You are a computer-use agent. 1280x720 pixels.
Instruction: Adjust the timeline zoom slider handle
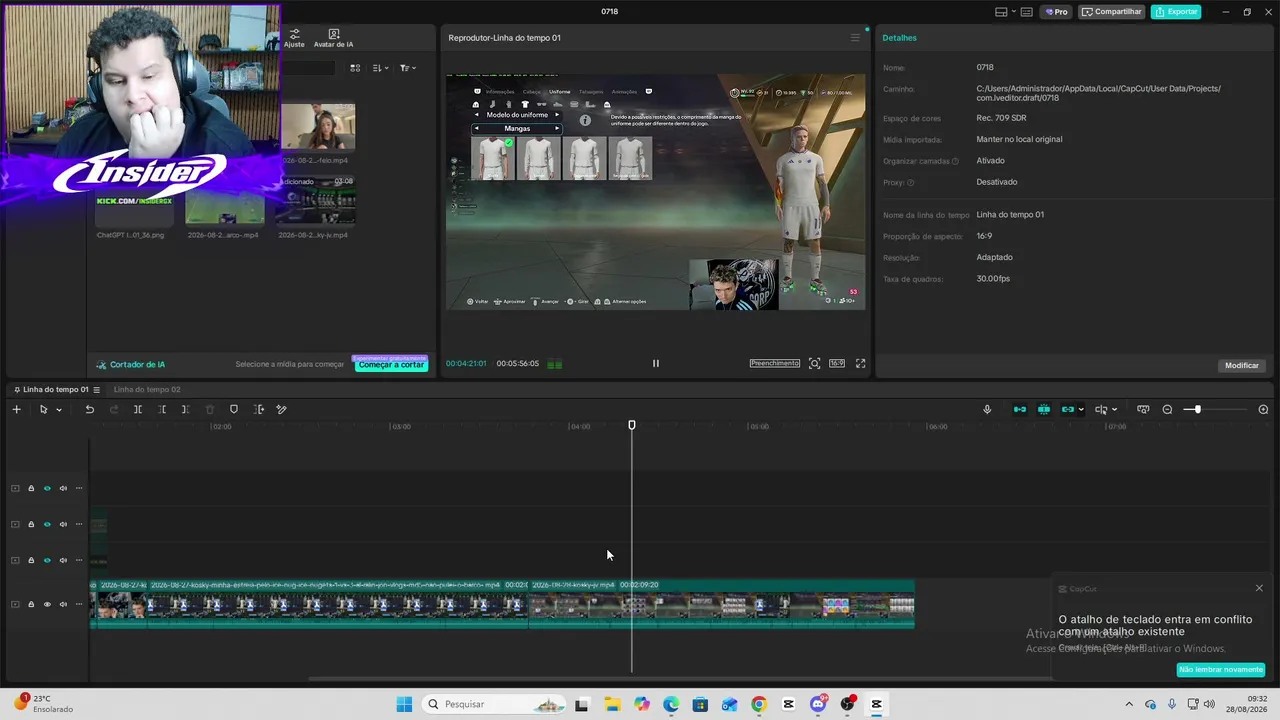(1197, 409)
